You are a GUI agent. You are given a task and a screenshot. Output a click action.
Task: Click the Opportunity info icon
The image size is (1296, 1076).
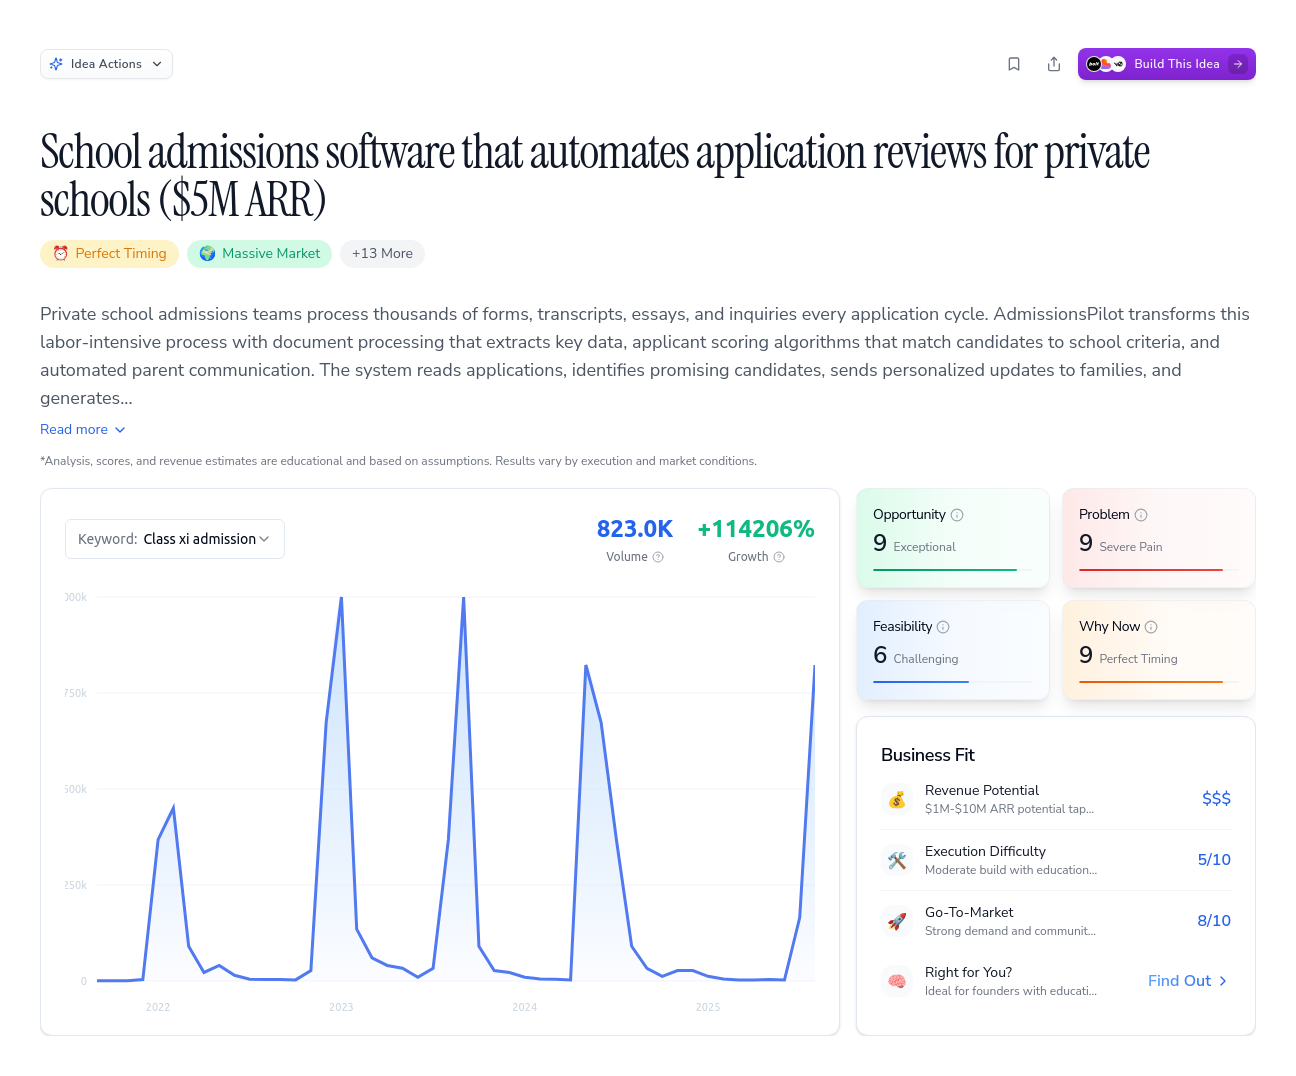(x=957, y=515)
